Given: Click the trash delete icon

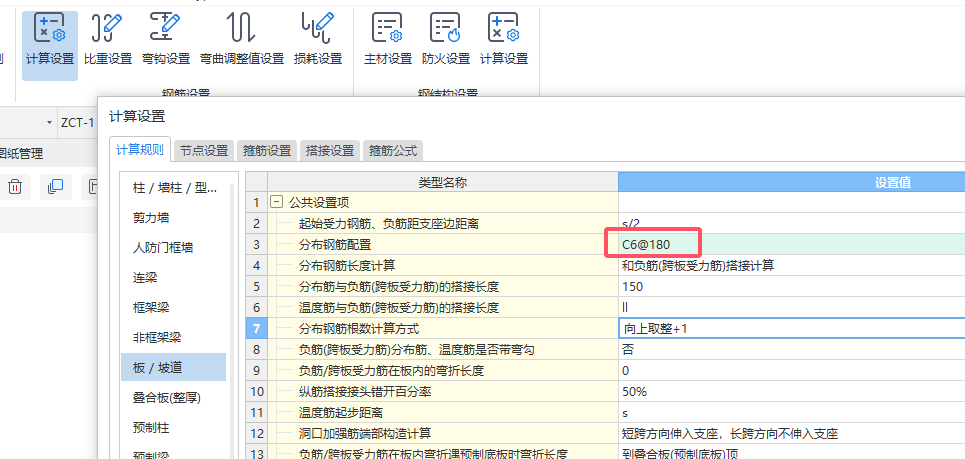Looking at the screenshot, I should [x=15, y=187].
